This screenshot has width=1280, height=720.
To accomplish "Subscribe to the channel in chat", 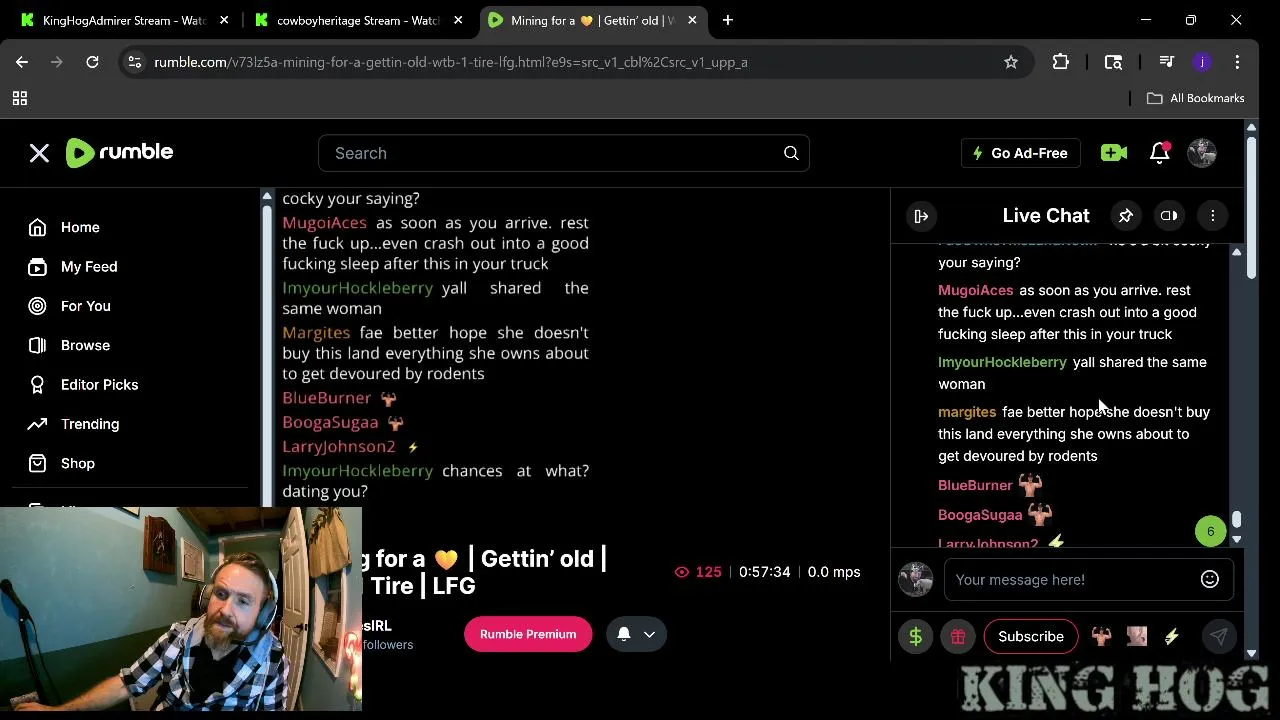I will tap(1031, 636).
